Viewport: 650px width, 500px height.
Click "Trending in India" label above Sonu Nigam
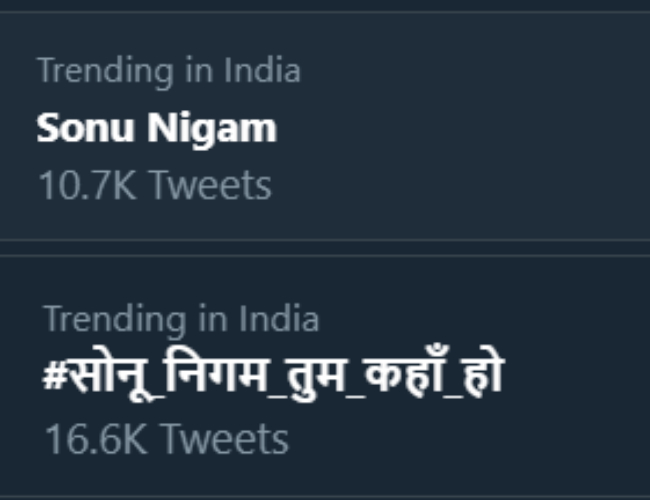click(x=168, y=71)
